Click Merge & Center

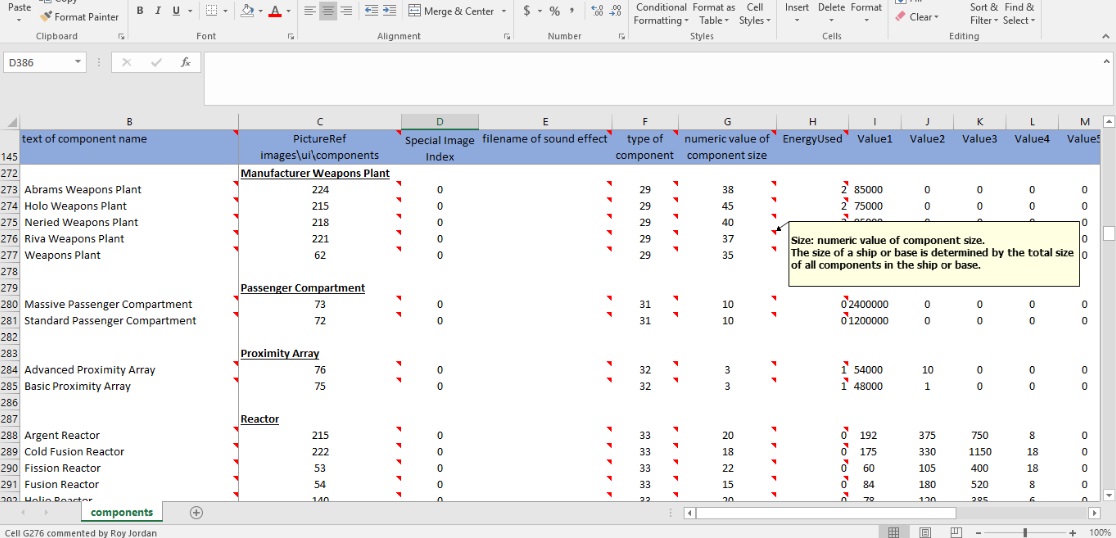pos(451,11)
